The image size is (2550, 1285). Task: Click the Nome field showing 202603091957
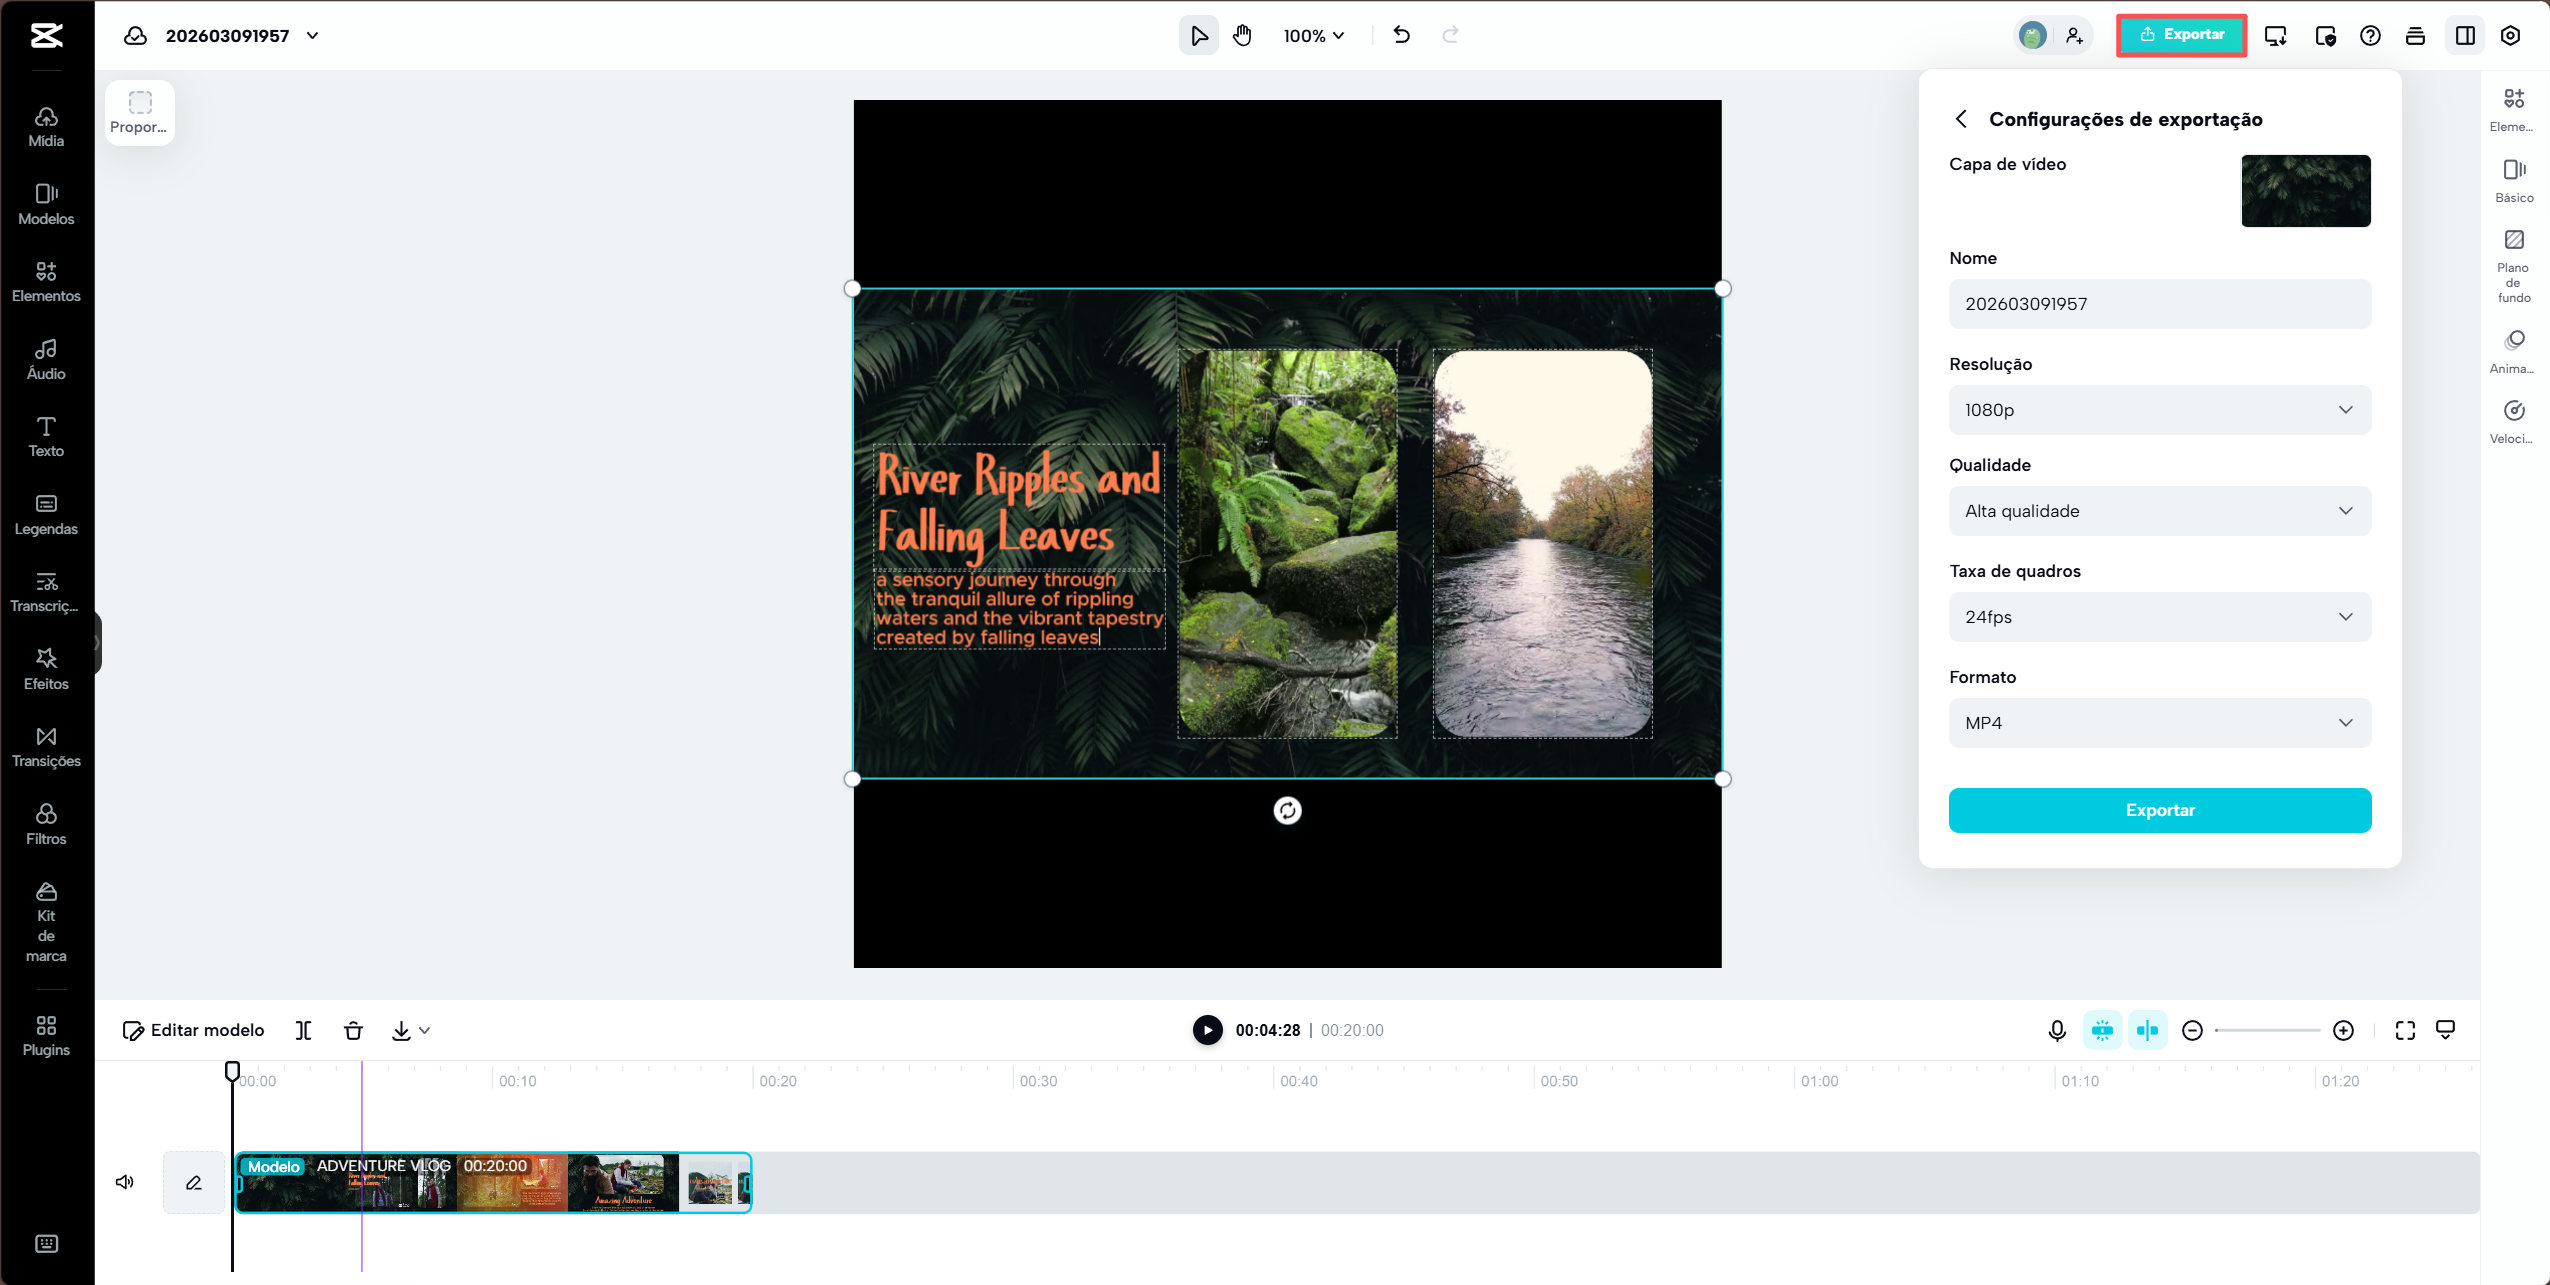(x=2159, y=303)
